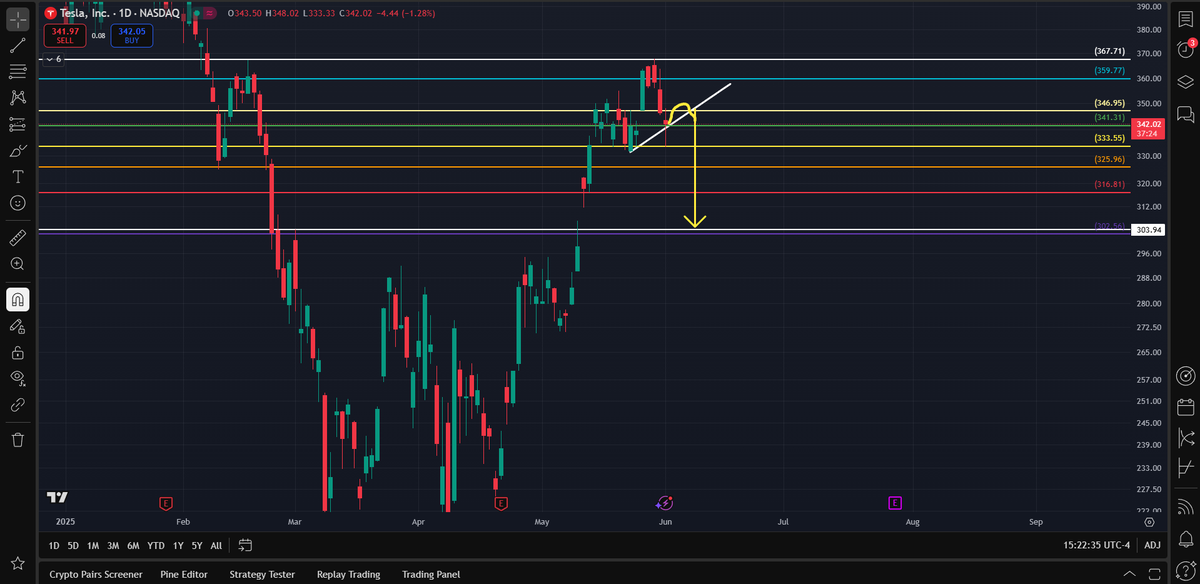Open chart settings hexagon gear icon
Screen dimensions: 1200x584
(x=1151, y=522)
